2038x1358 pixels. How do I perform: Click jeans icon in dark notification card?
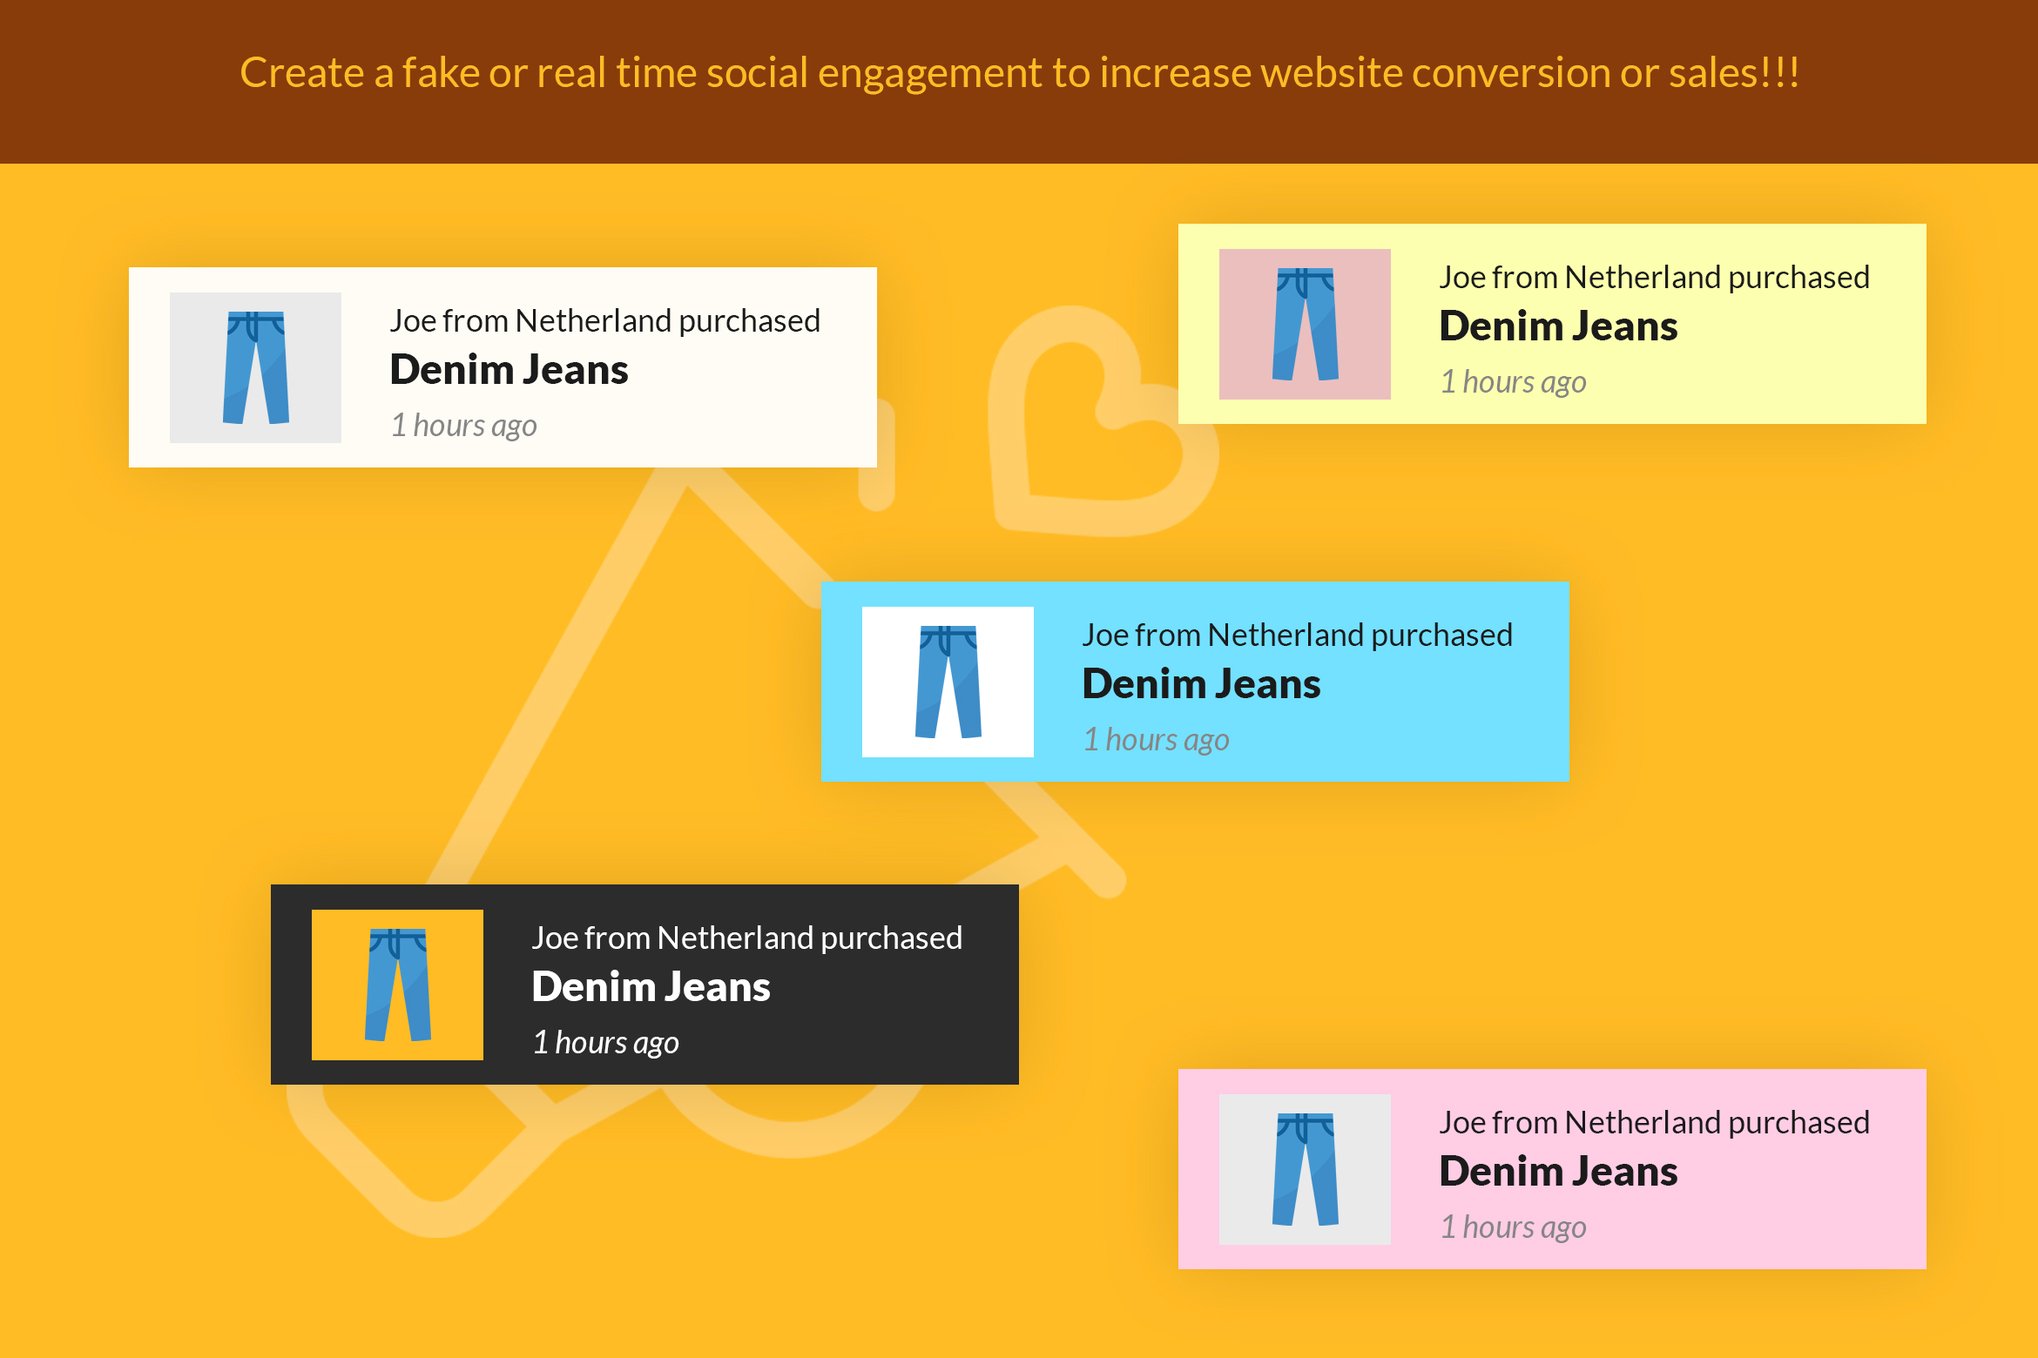[398, 985]
